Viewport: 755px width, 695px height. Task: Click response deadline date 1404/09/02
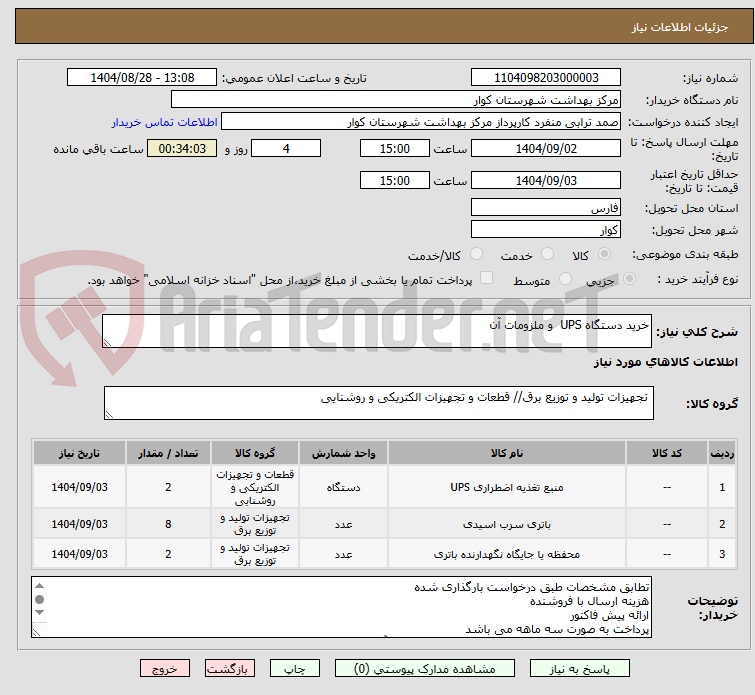point(546,148)
